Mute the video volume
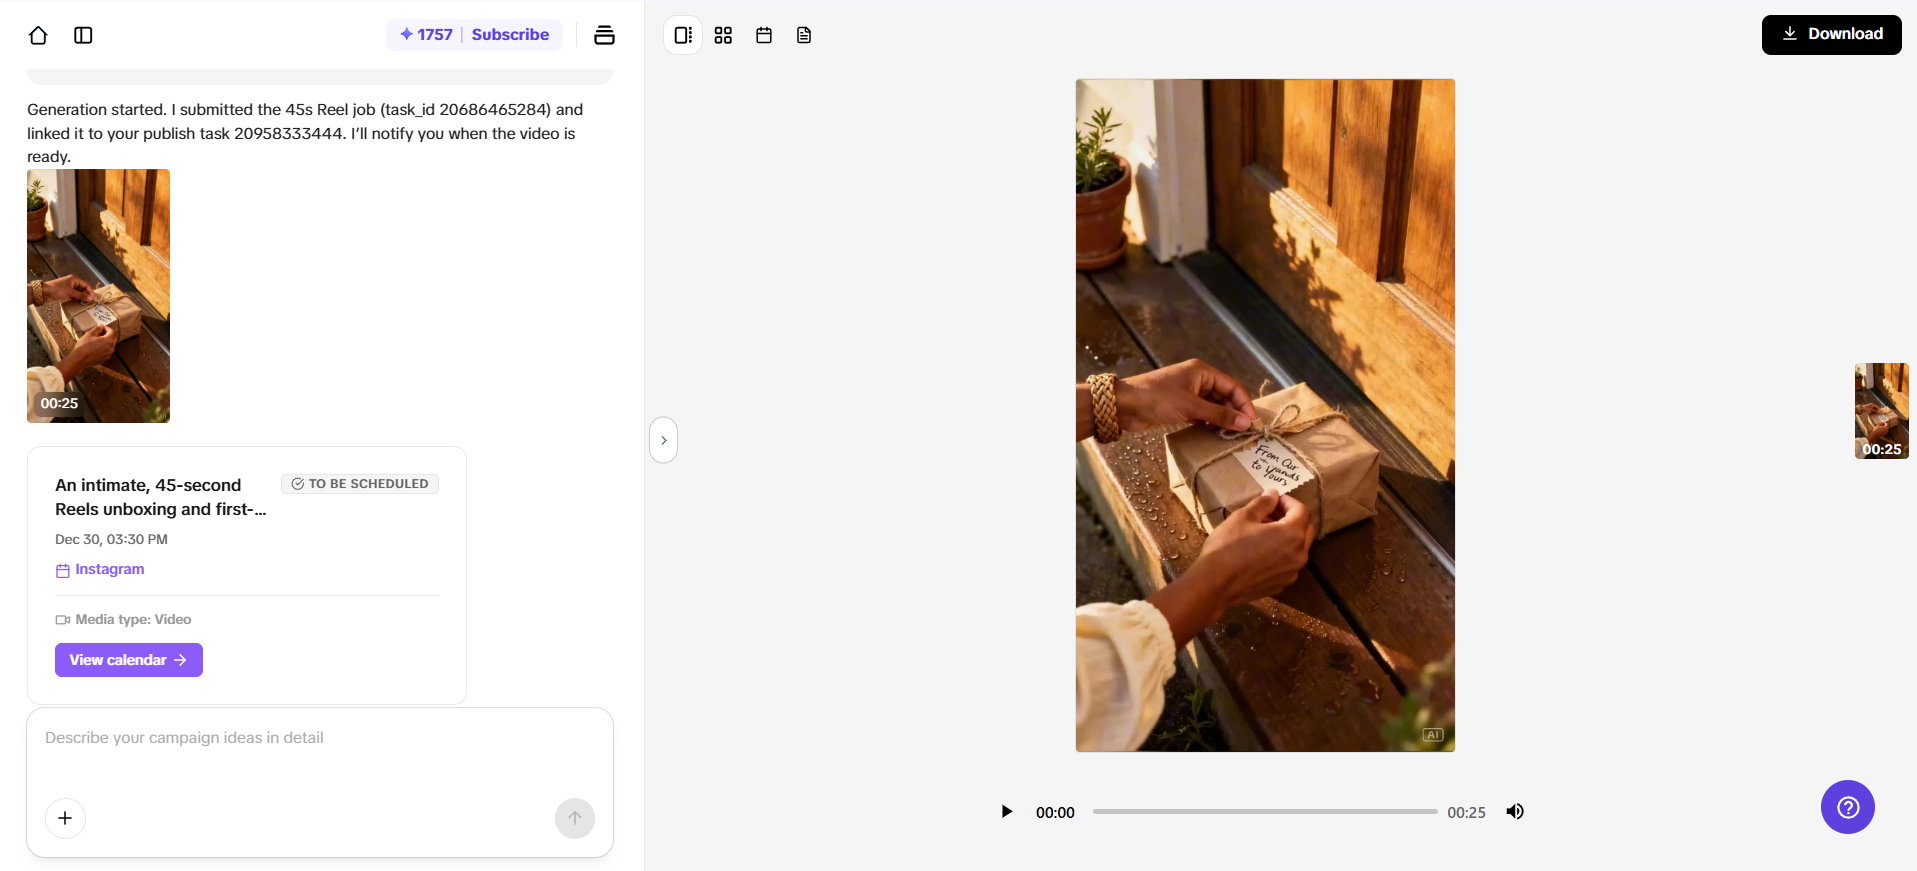Image resolution: width=1917 pixels, height=871 pixels. [1515, 811]
